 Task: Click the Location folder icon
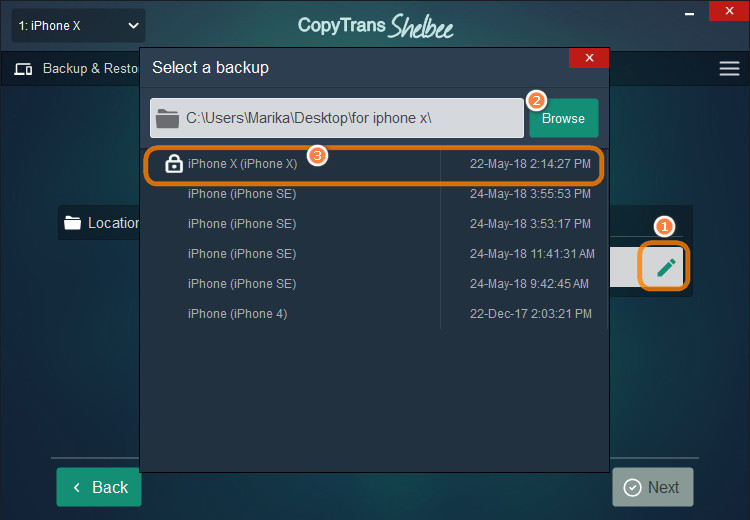(73, 222)
